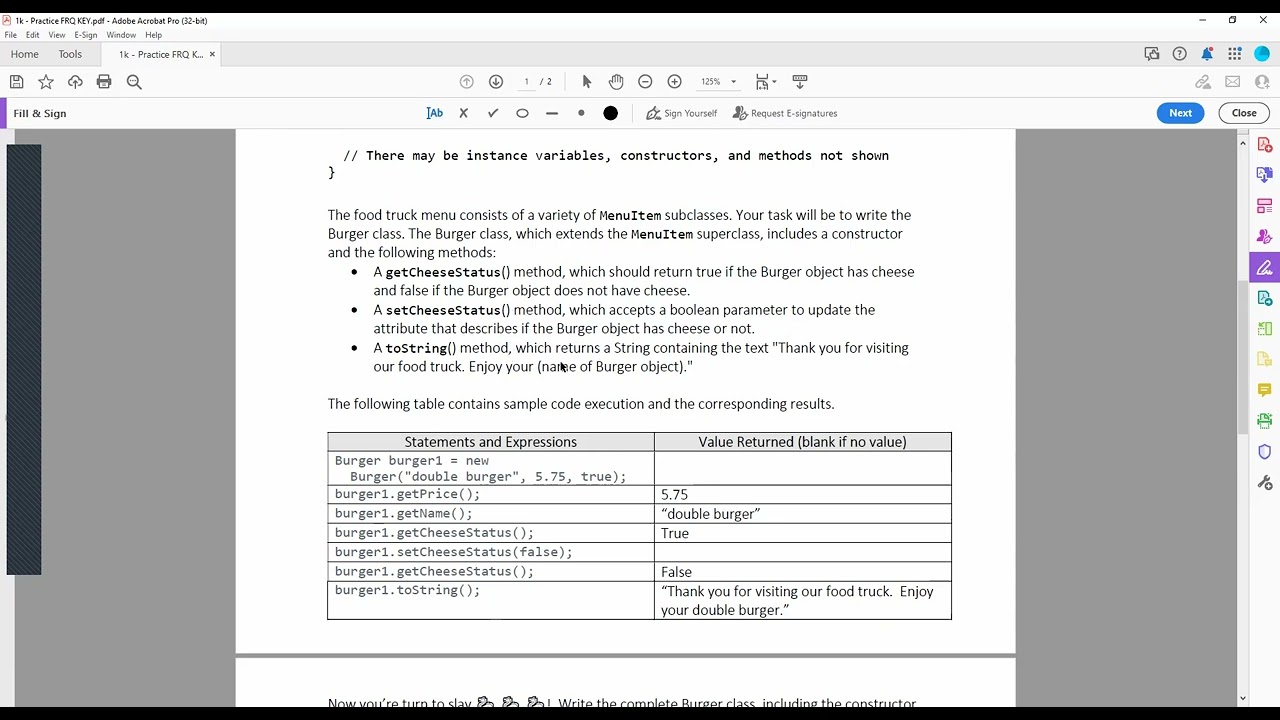Open the Request E-signatures sidebar icon
This screenshot has height=720, width=1280.
pos(1265,237)
